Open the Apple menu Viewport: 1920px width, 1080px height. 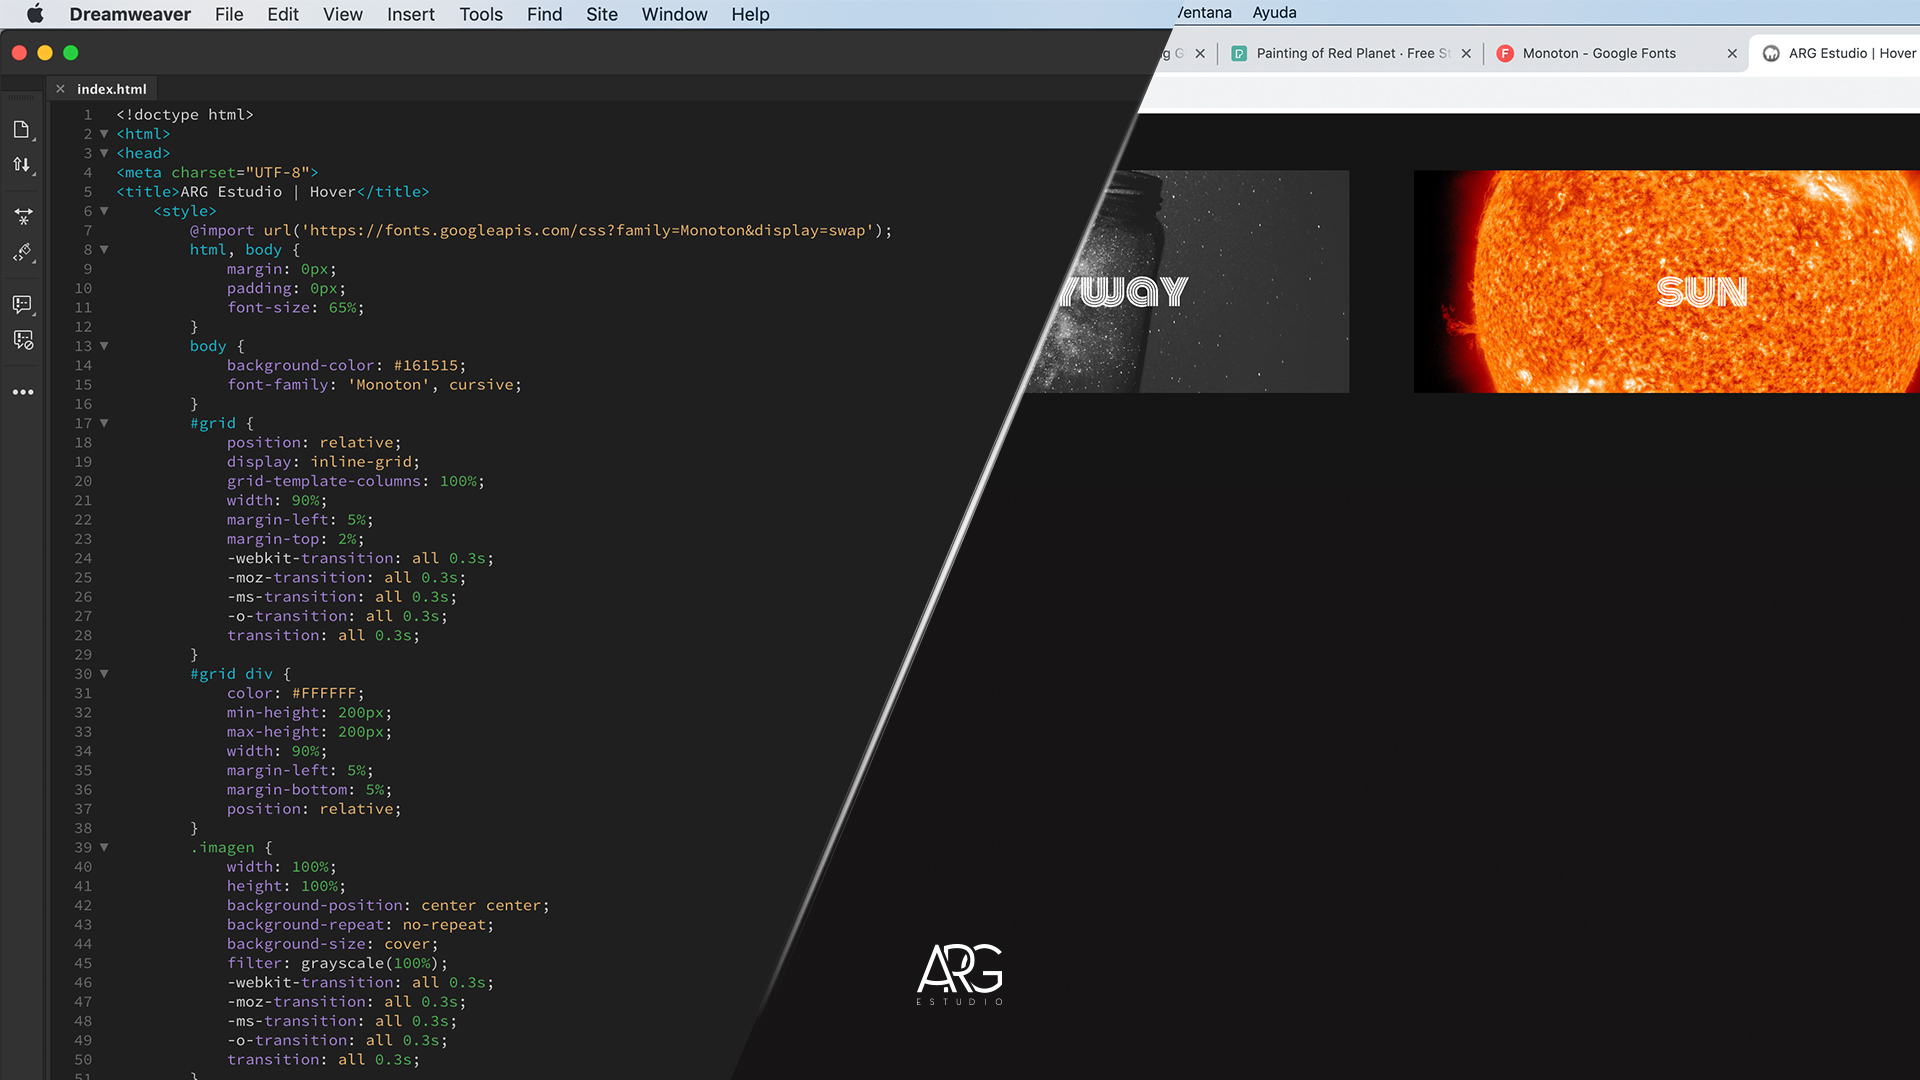coord(35,14)
